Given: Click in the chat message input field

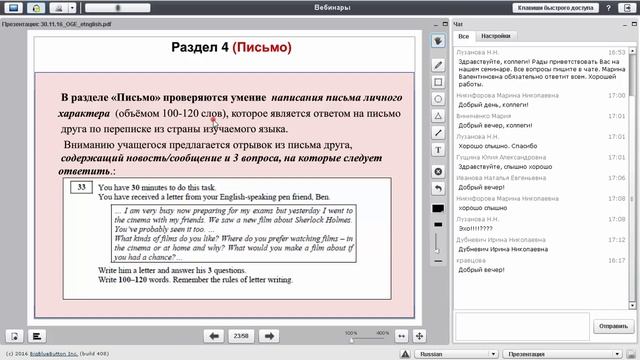Looking at the screenshot, I should click(x=522, y=326).
